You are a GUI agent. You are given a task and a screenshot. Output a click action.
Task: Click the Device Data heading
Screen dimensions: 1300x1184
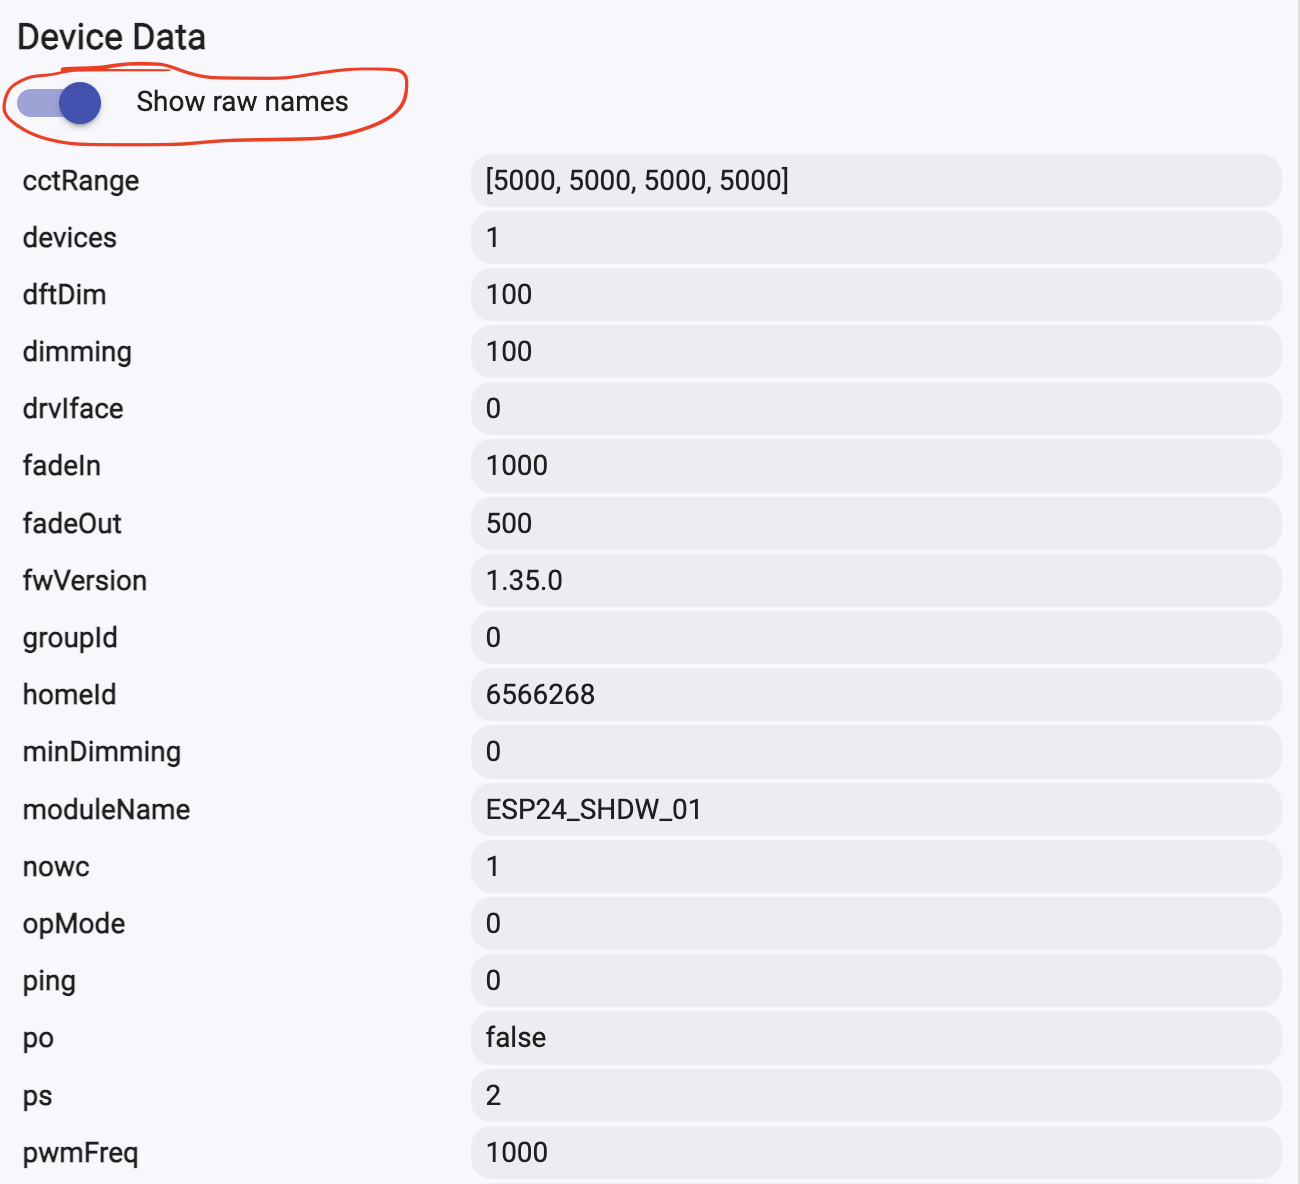pos(112,37)
